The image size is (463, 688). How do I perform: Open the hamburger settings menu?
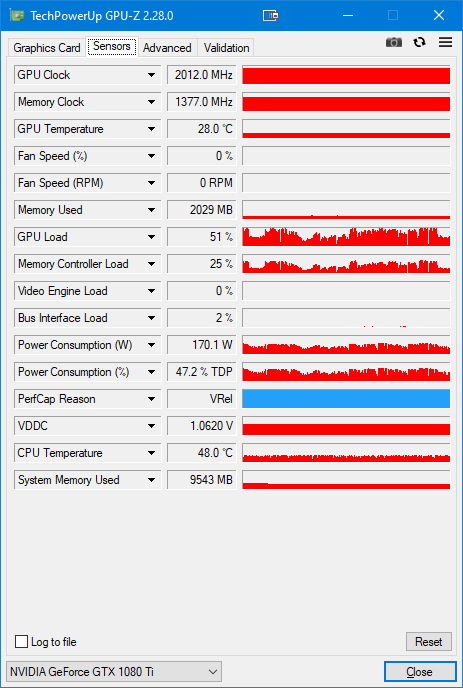(445, 42)
